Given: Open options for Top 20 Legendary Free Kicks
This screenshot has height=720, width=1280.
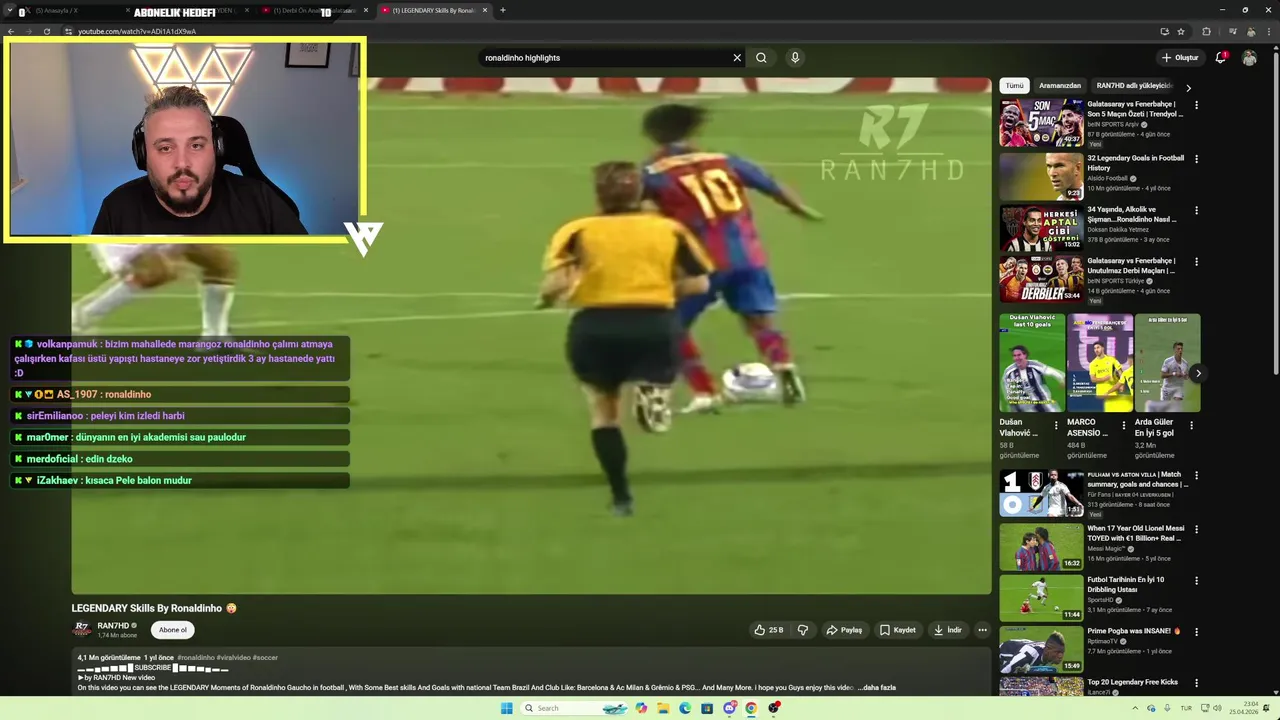Looking at the screenshot, I should 1196,683.
